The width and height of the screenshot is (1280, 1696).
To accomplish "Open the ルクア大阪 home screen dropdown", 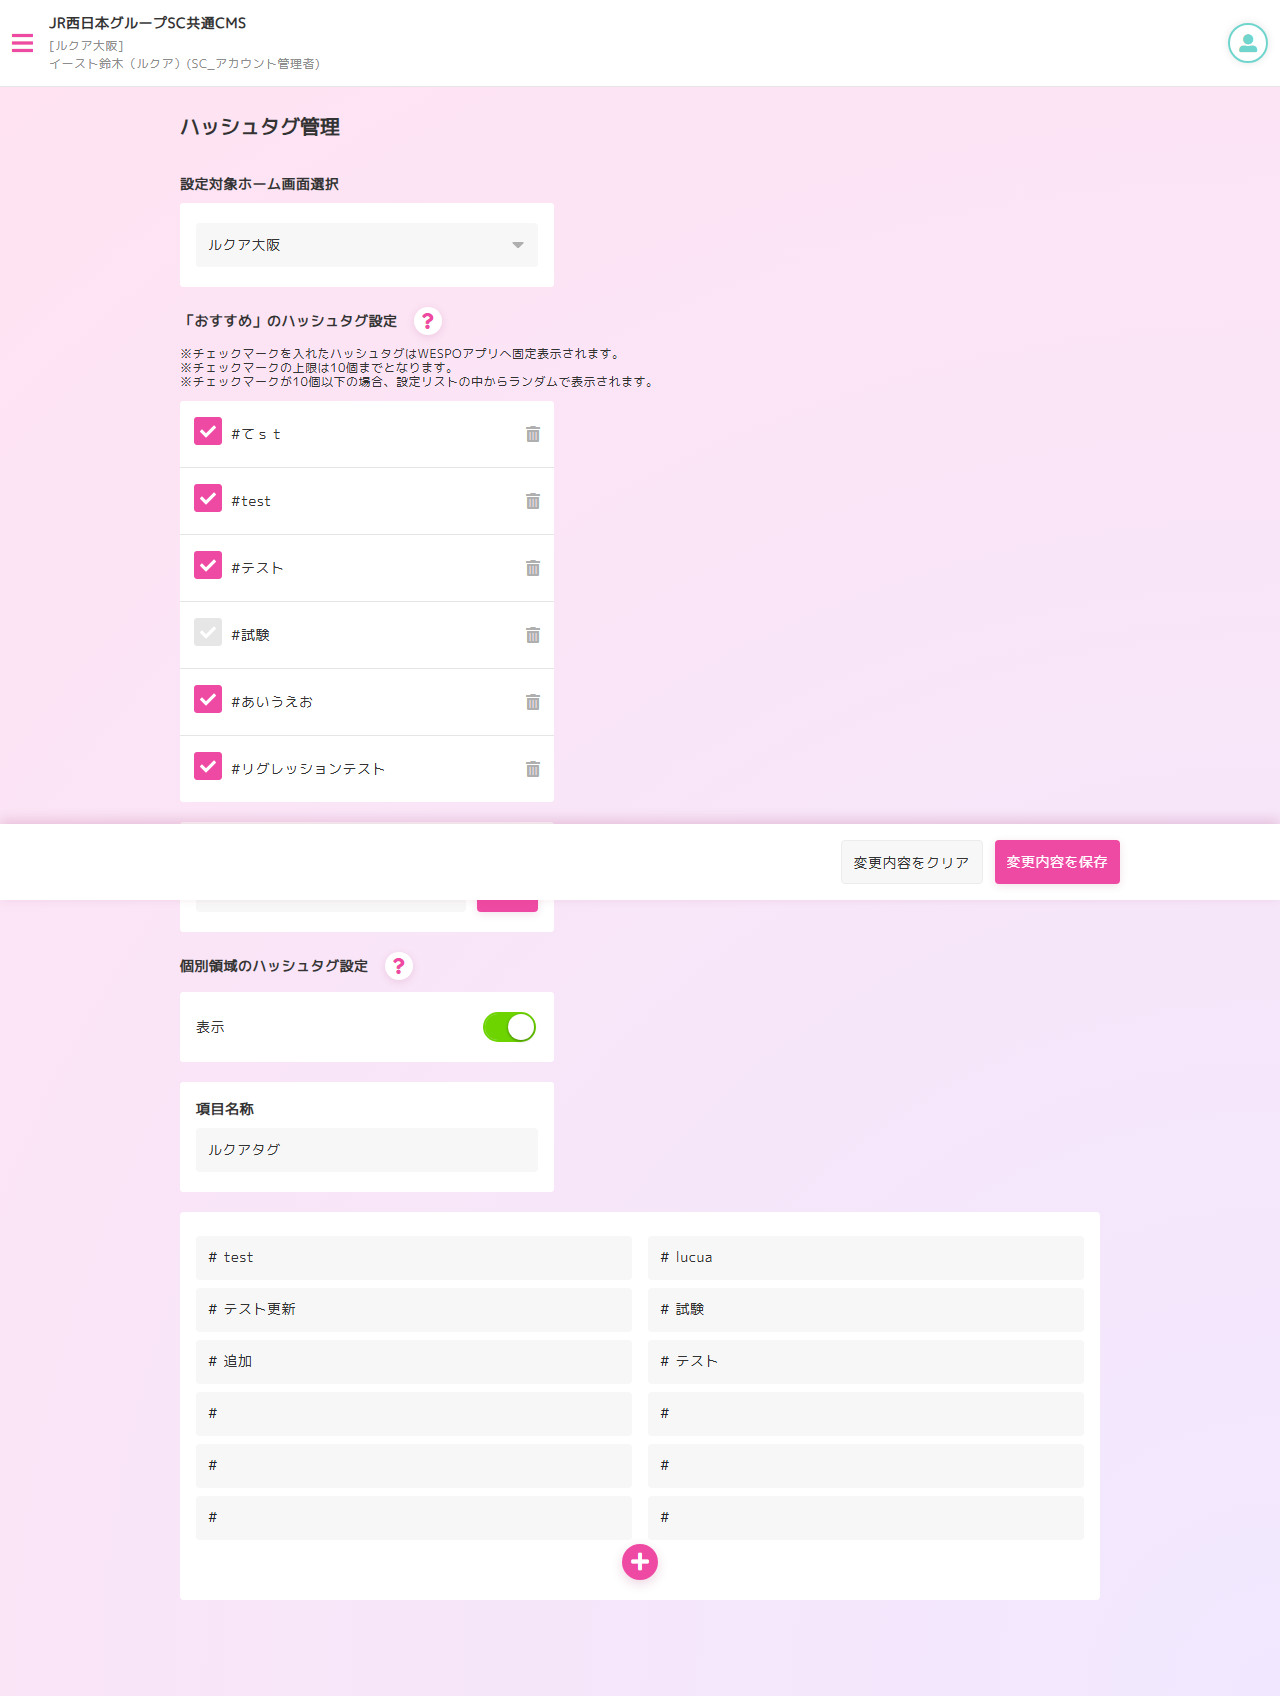I will point(366,245).
